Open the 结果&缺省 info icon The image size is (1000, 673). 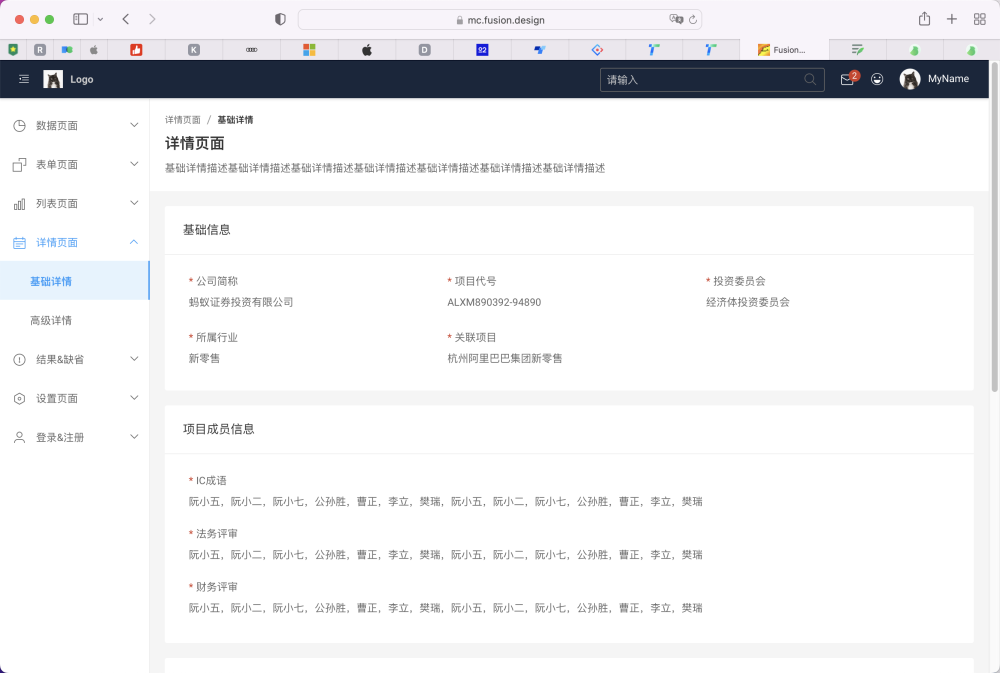pyautogui.click(x=18, y=358)
